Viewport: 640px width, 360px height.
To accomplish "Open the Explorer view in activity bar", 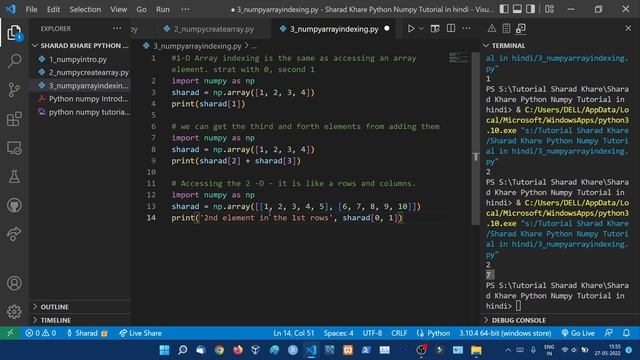I will click(14, 33).
